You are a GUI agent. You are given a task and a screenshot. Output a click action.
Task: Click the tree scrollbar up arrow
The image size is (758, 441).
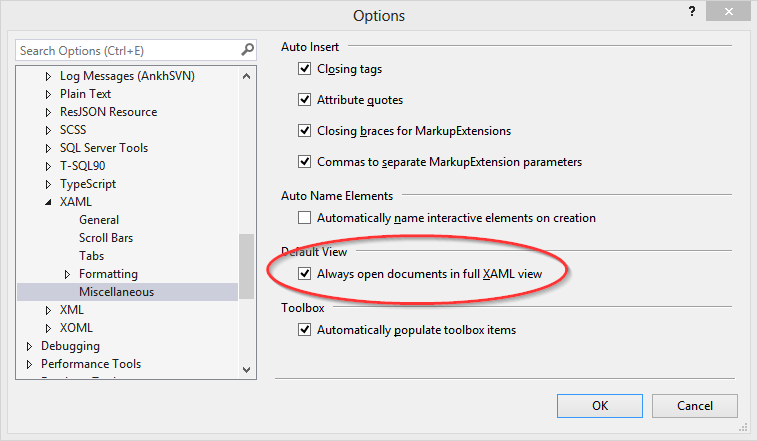coord(247,76)
